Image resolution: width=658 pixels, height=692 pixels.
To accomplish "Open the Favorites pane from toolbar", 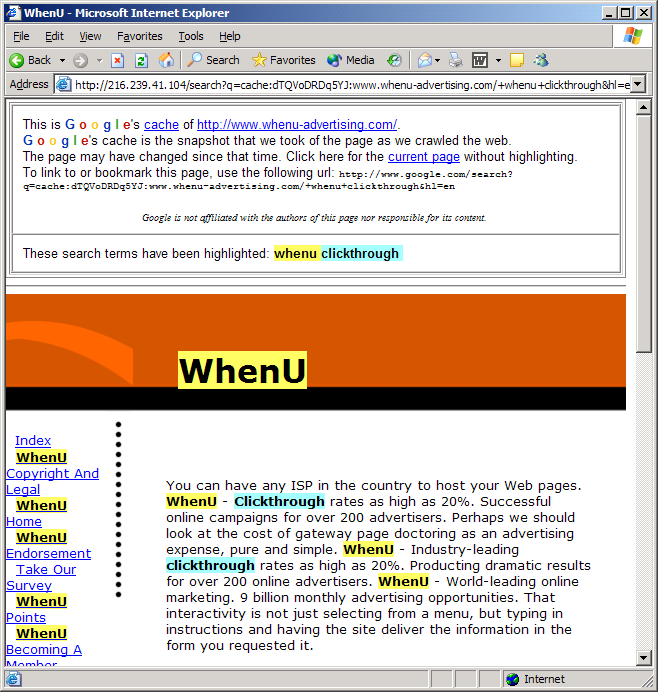I will click(284, 60).
